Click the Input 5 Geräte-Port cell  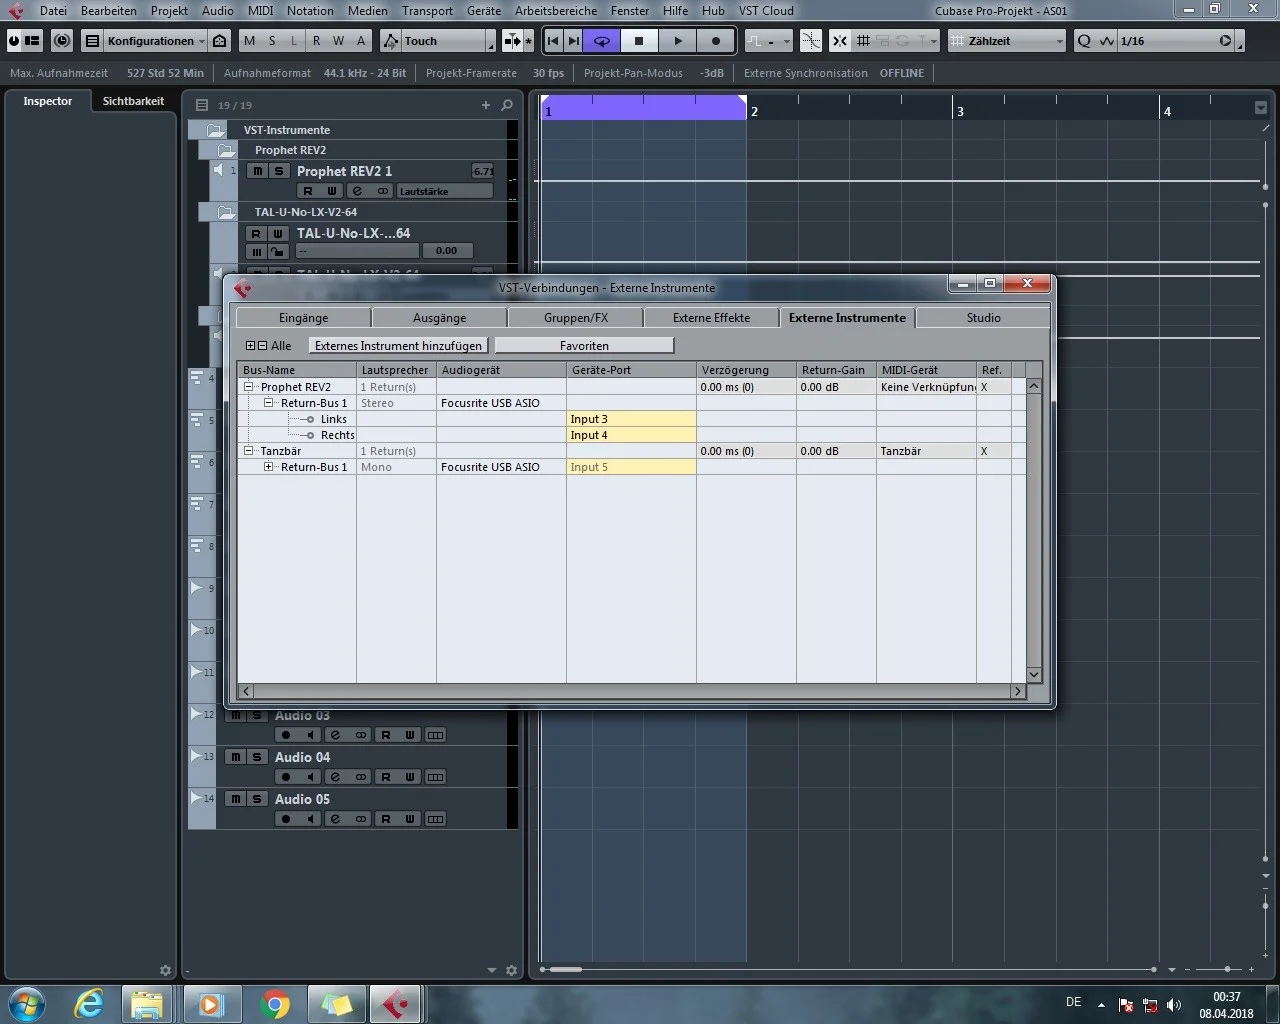(x=631, y=467)
